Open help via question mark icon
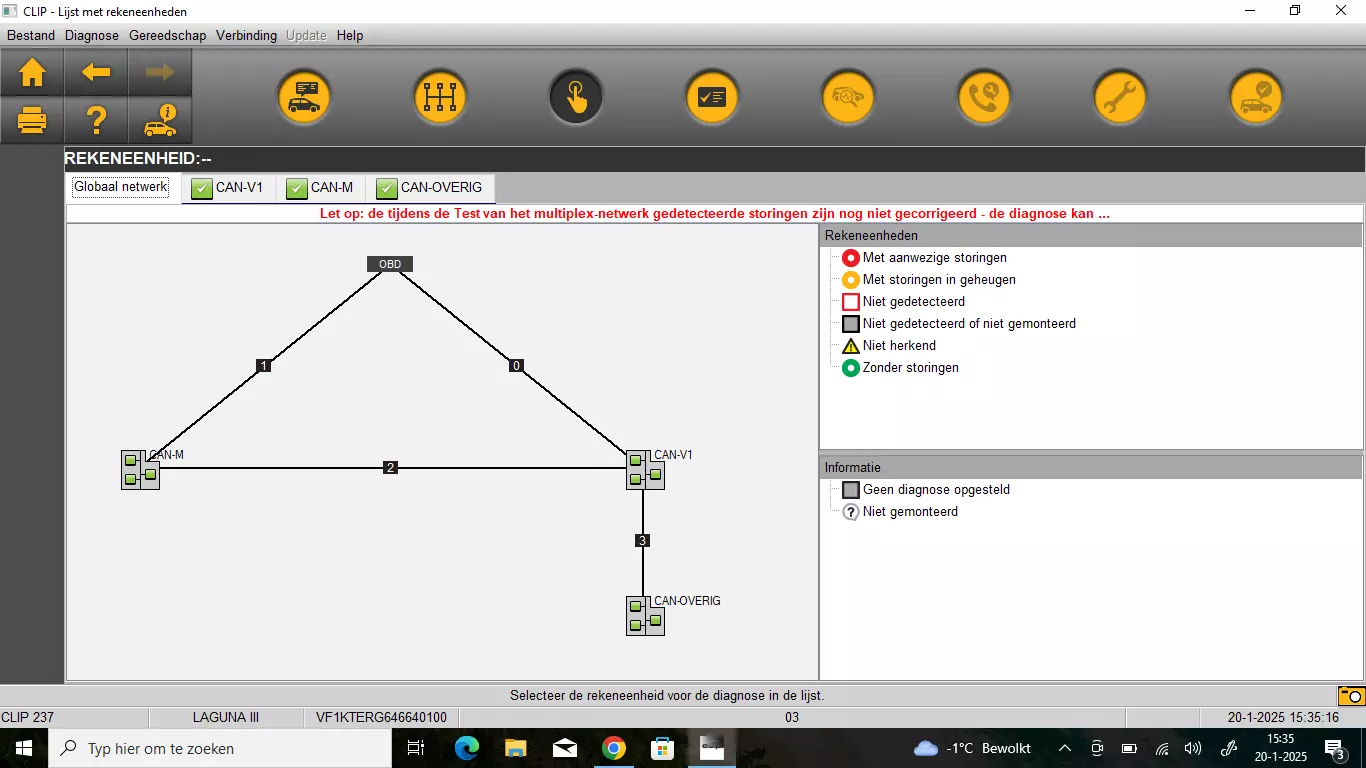The image size is (1366, 768). click(96, 121)
